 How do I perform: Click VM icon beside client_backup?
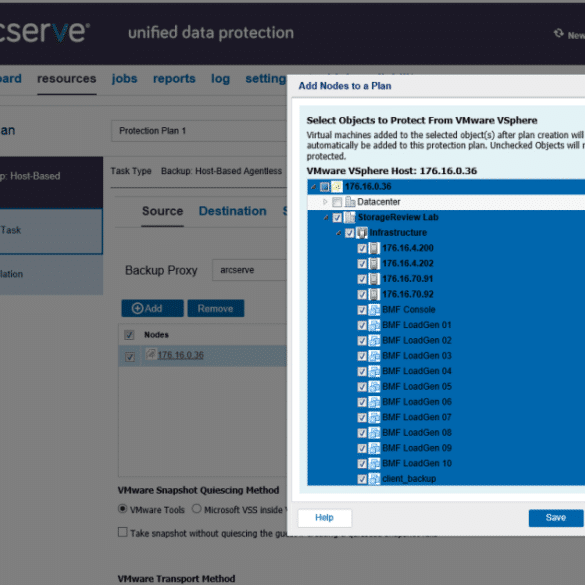pyautogui.click(x=374, y=479)
